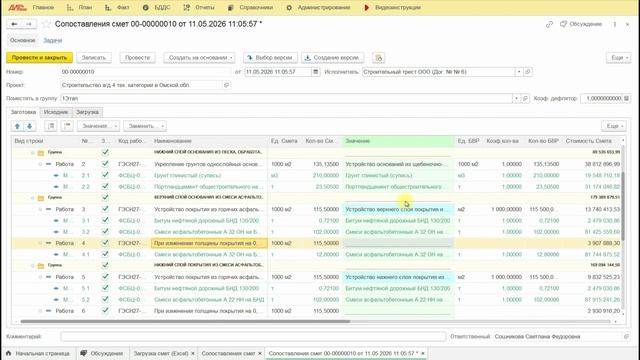Image resolution: width=640 pixels, height=360 pixels.
Task: Open the table Еще dropdown menu
Action: coord(614,126)
